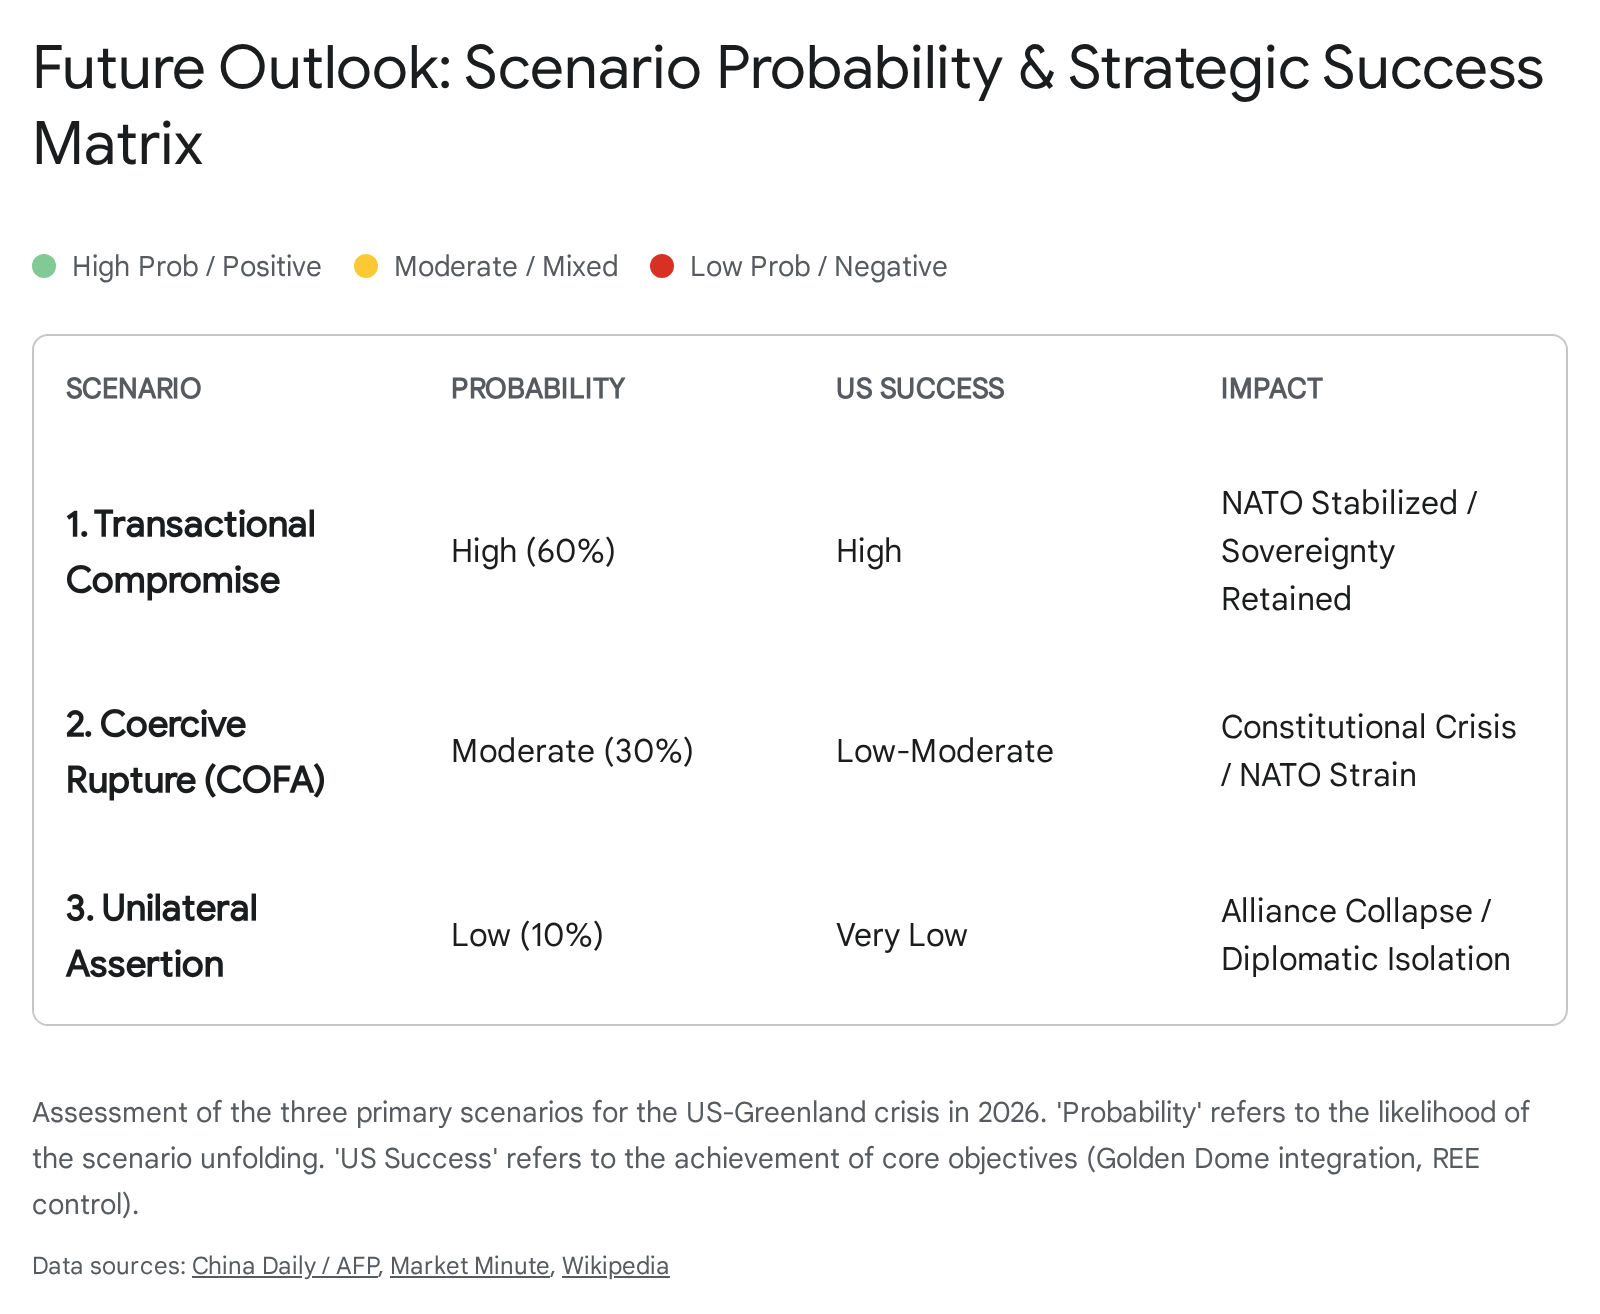Click the Alliance Collapse impact cell

[1365, 935]
